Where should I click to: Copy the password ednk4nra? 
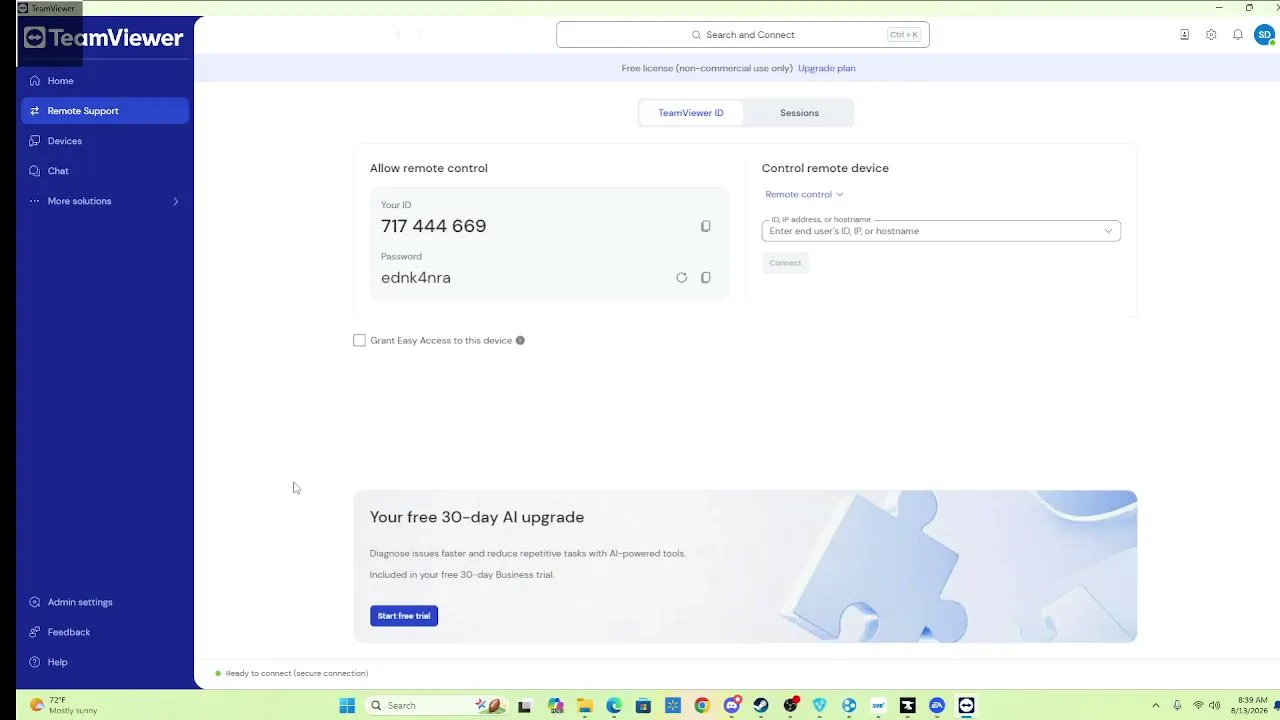click(705, 278)
